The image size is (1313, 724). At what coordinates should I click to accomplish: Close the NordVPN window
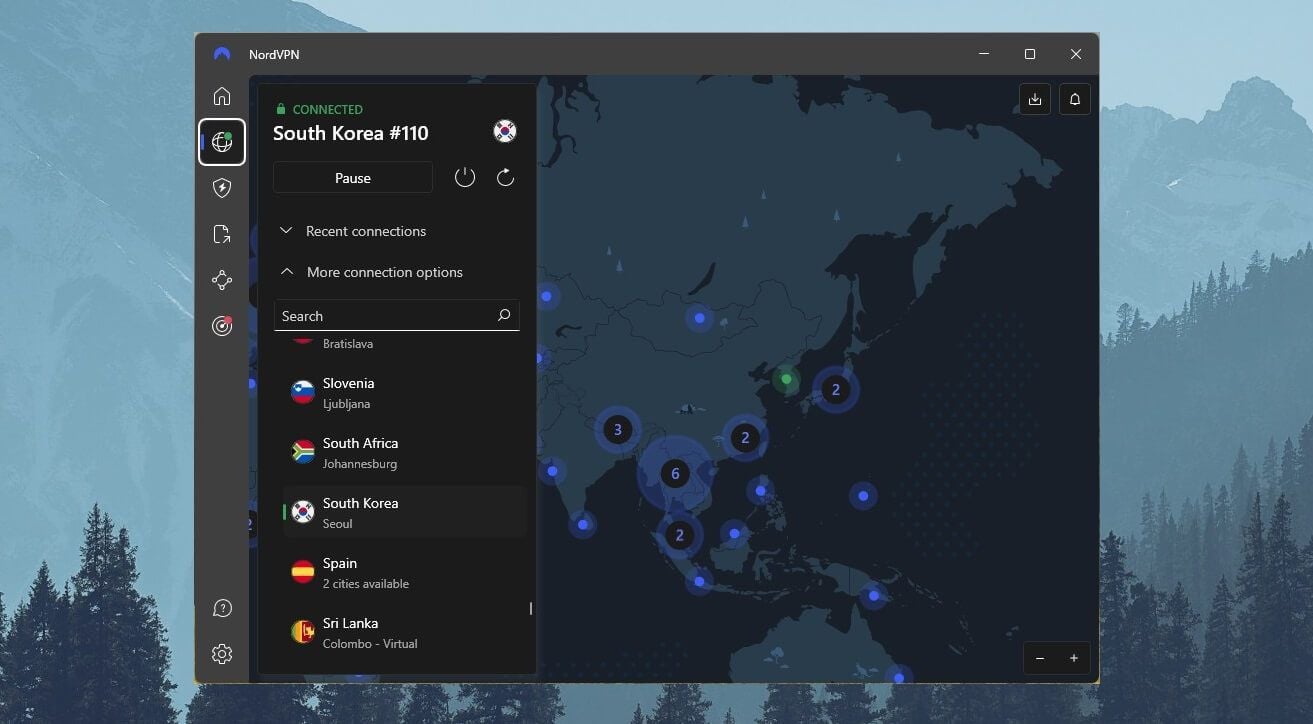[x=1076, y=54]
